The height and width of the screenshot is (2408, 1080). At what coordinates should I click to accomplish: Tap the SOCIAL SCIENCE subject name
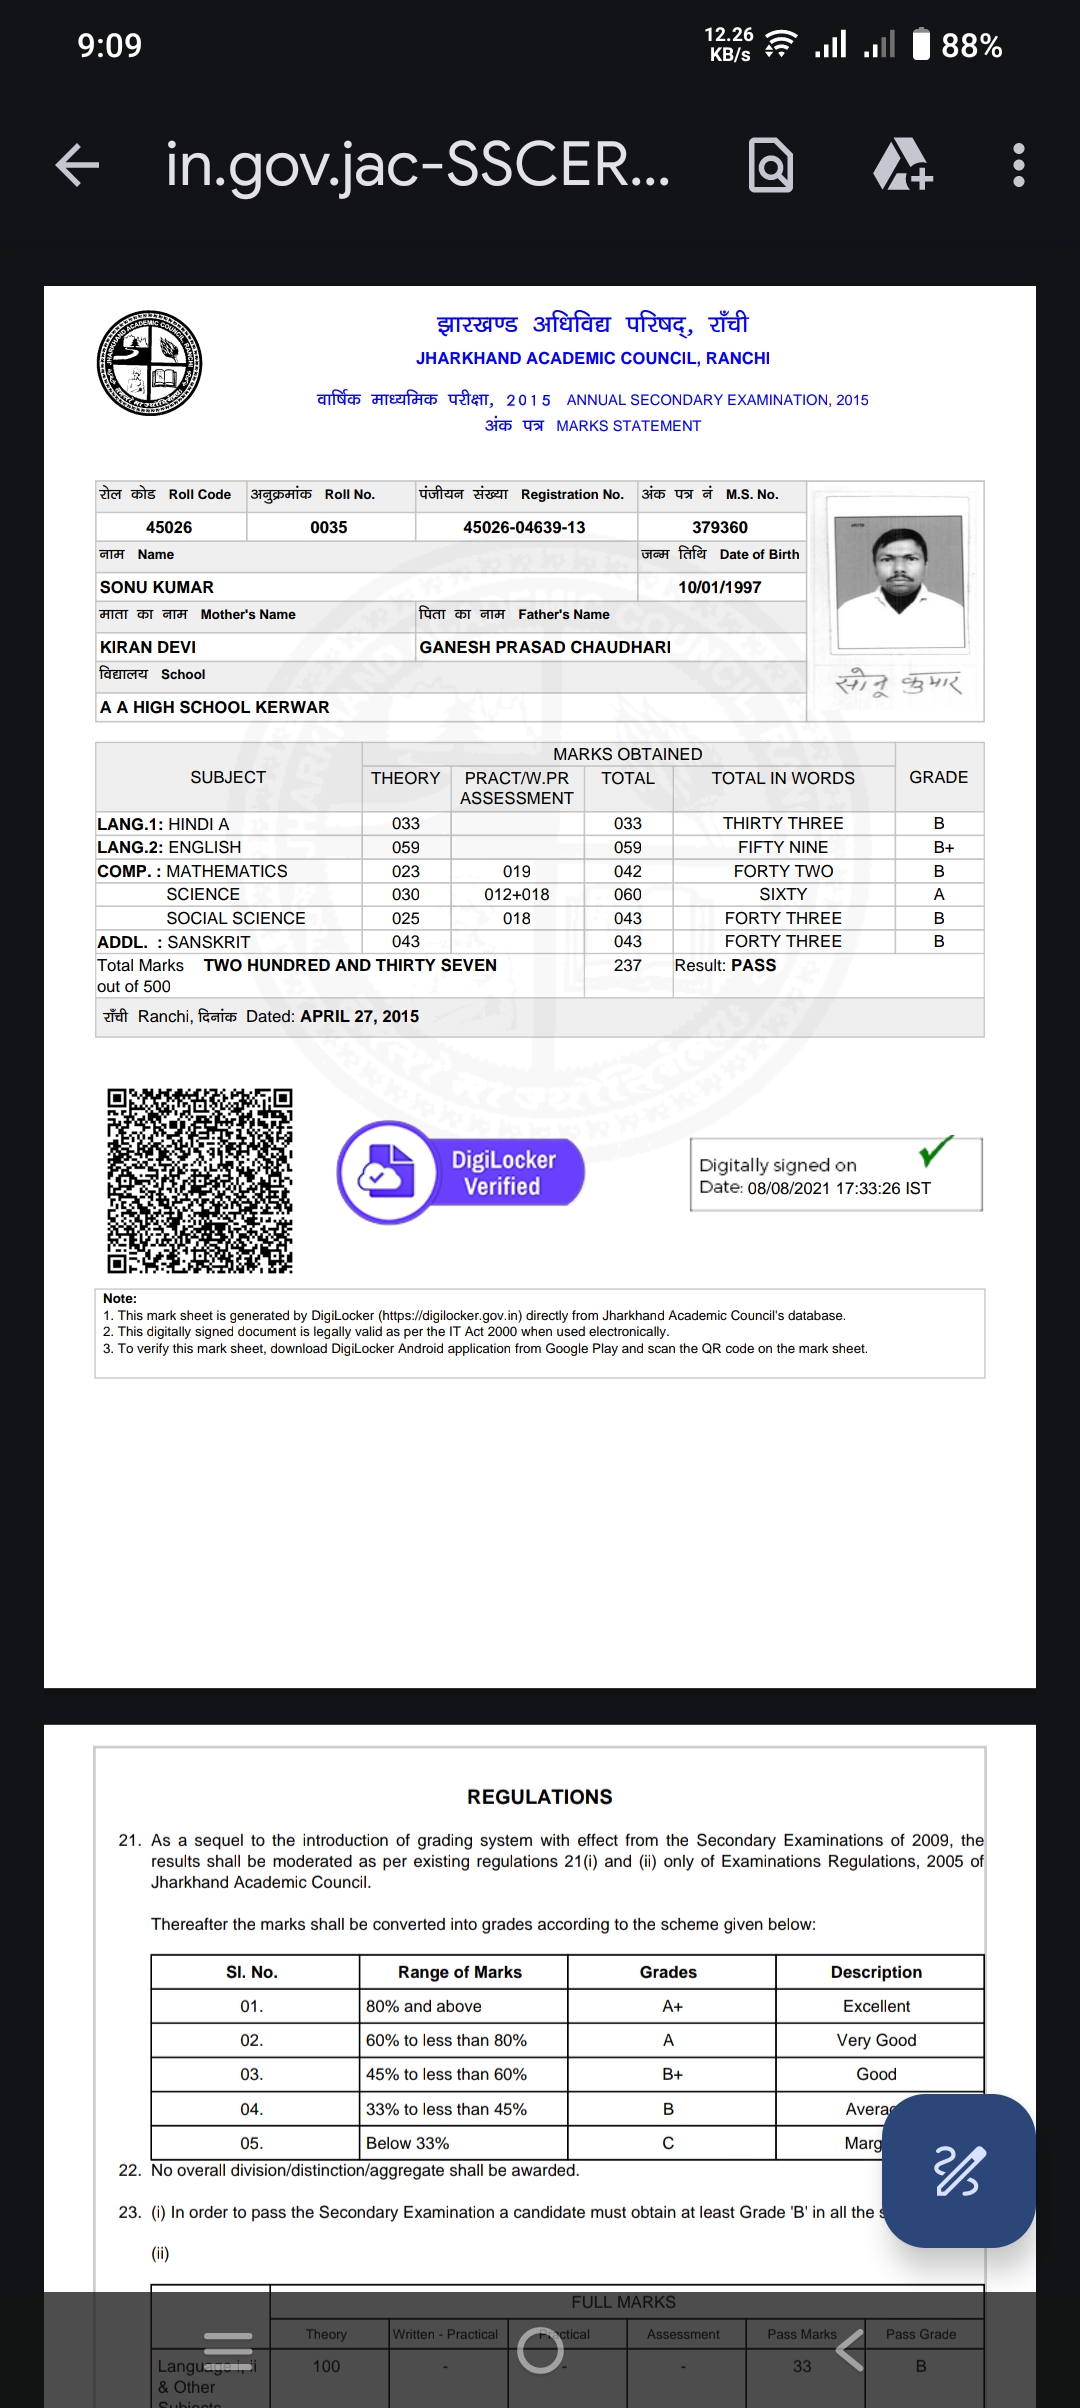(x=236, y=918)
